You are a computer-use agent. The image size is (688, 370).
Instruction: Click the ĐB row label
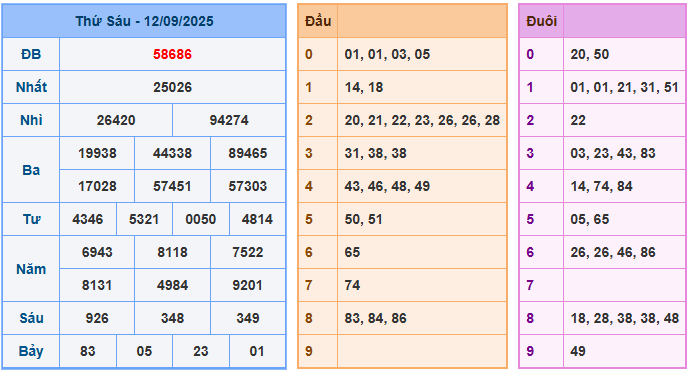pos(31,54)
